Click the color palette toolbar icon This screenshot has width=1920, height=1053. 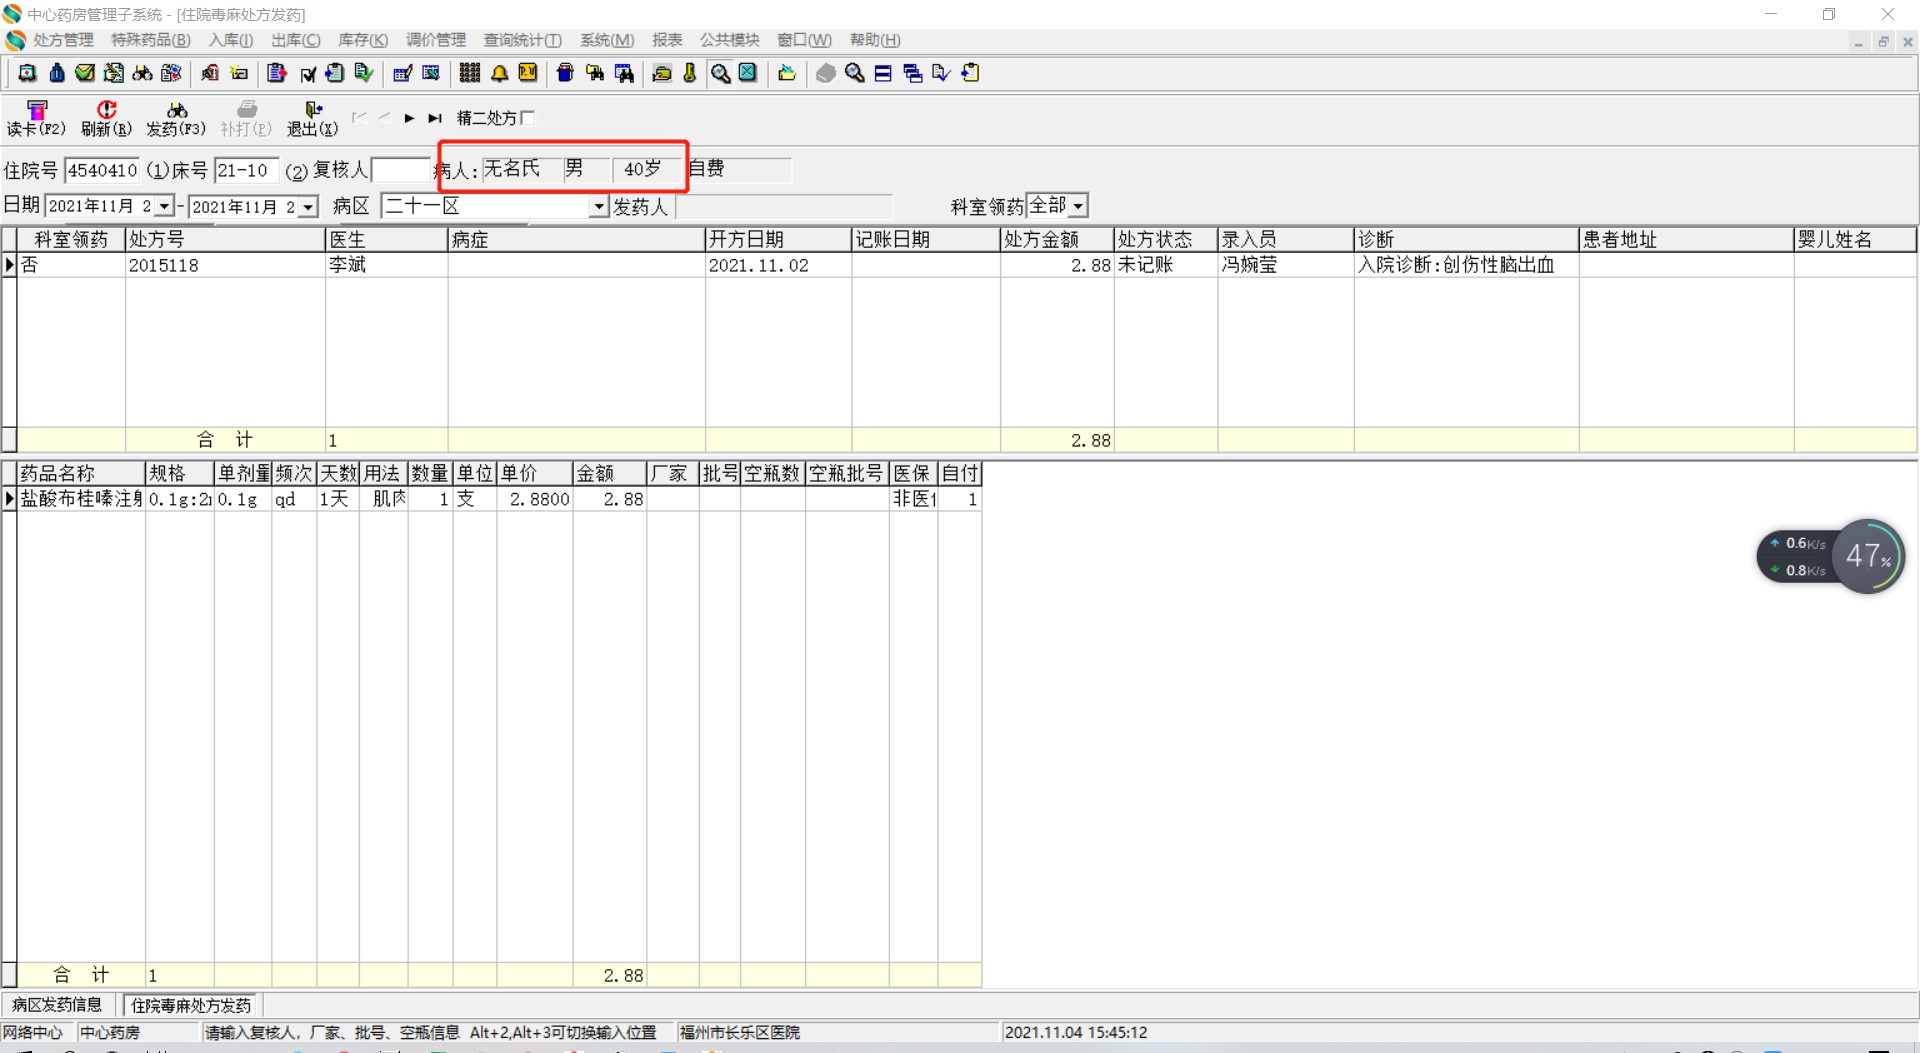(172, 73)
